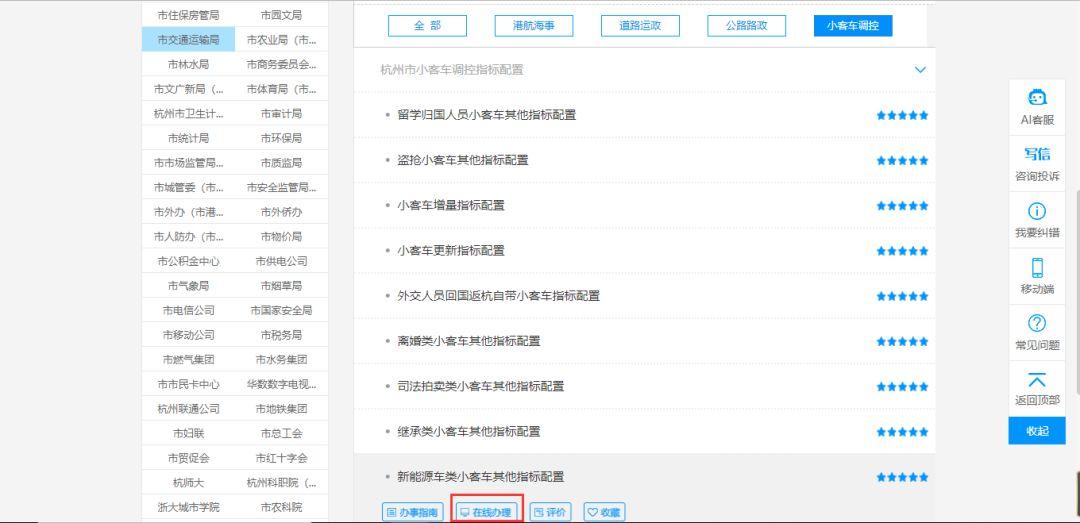Open 小客车增量指标配置 item

click(x=450, y=205)
